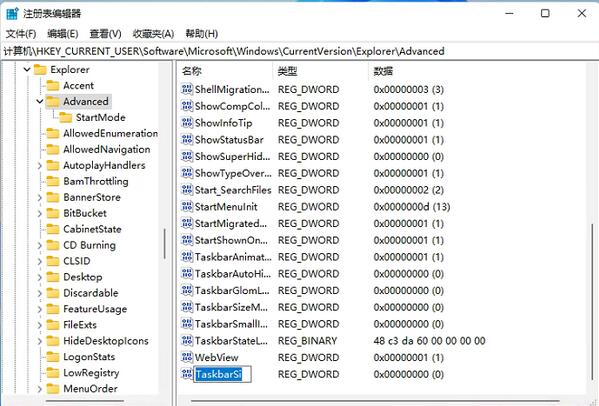599x406 pixels.
Task: Expand the BitBucket key
Action: click(x=39, y=214)
